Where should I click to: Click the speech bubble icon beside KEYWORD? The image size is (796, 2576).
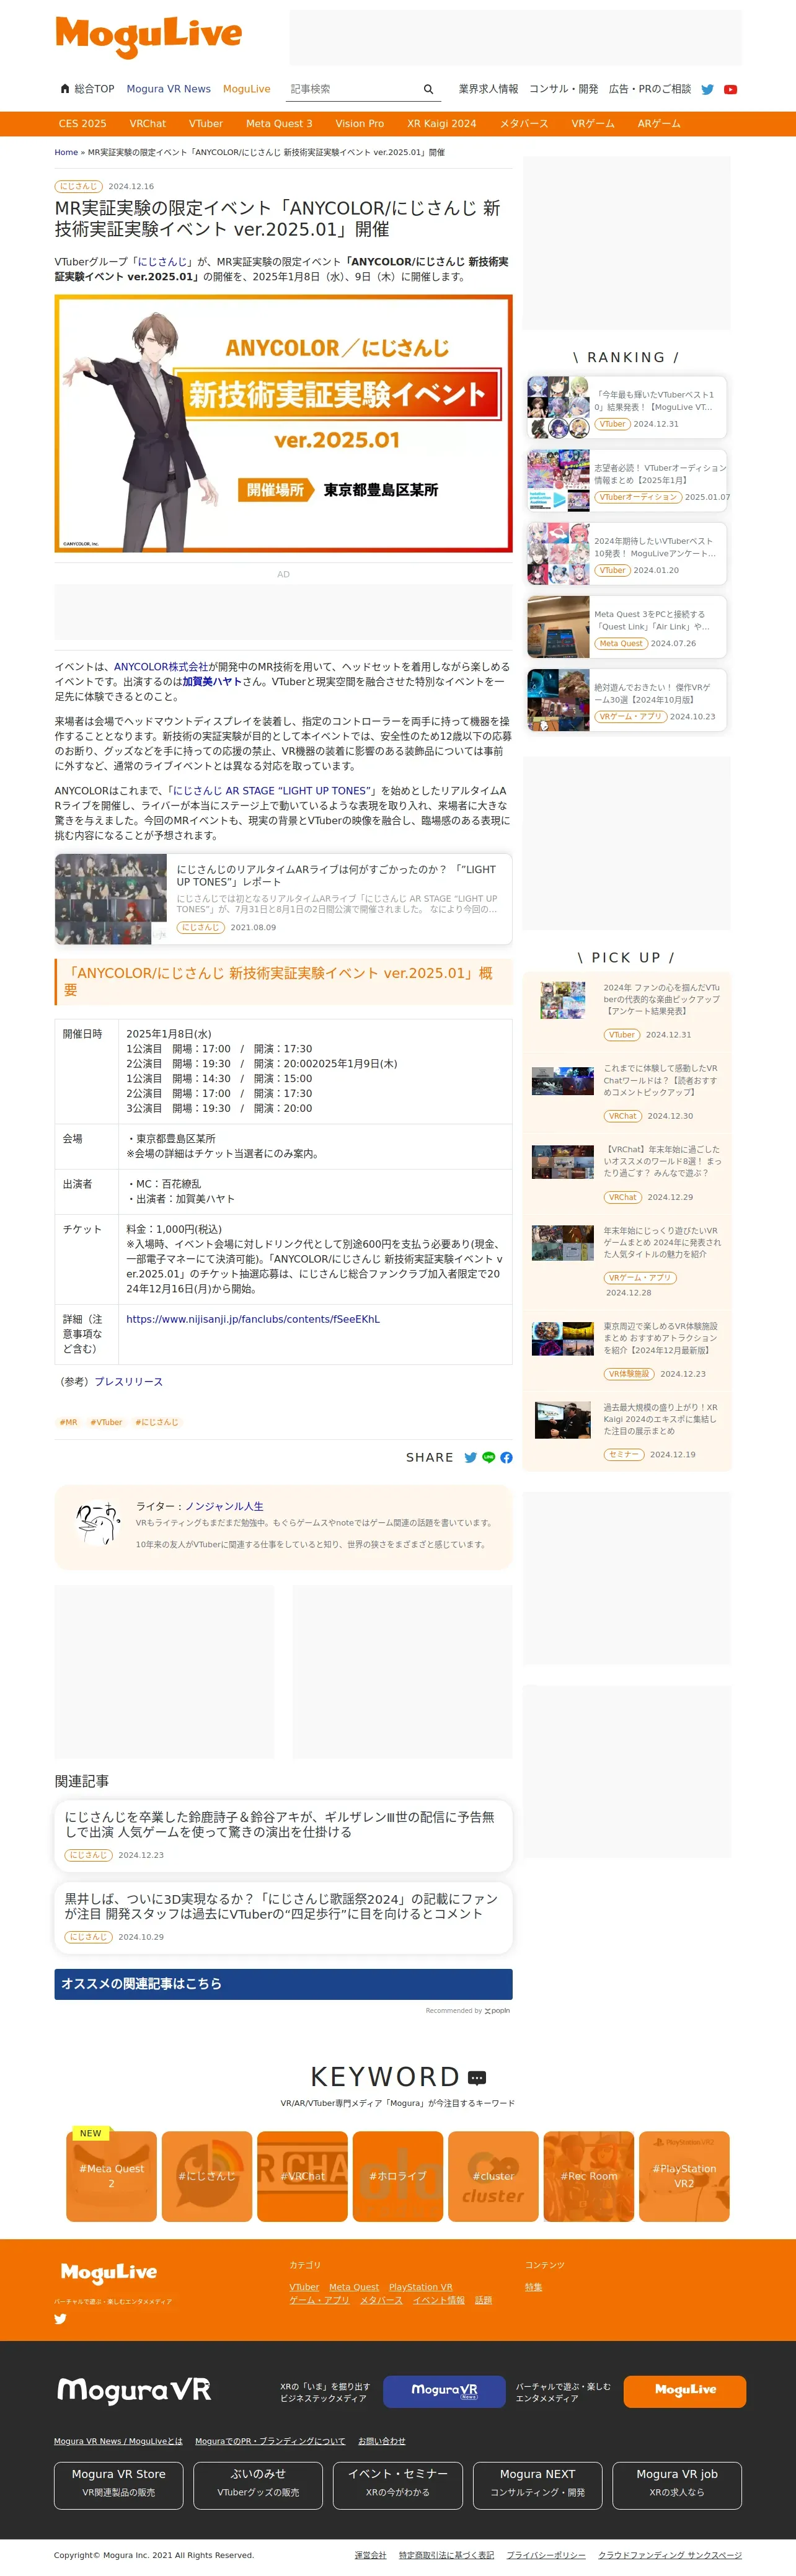(x=477, y=2077)
